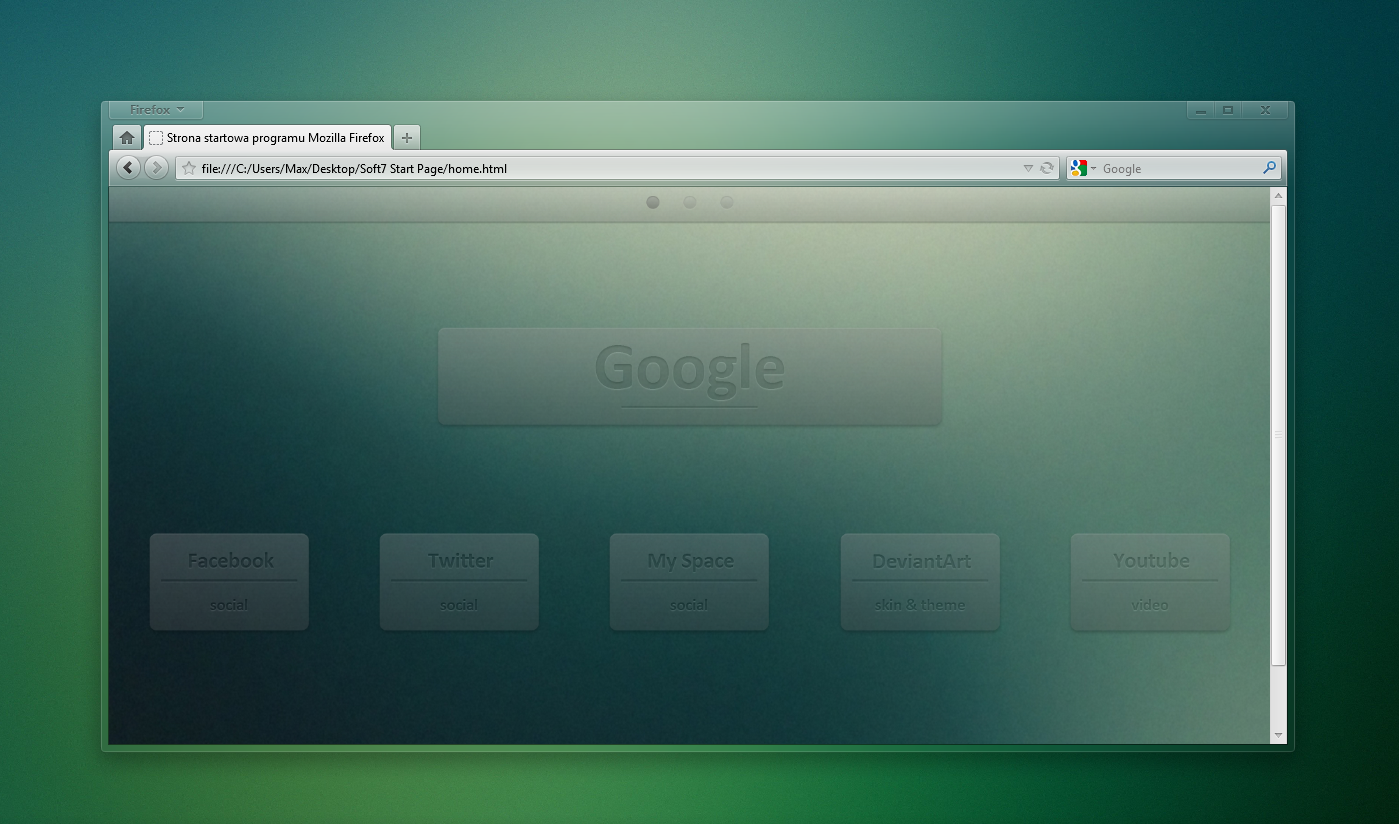This screenshot has height=824, width=1399.
Task: Click the scrollbar up arrow
Action: coord(1278,197)
